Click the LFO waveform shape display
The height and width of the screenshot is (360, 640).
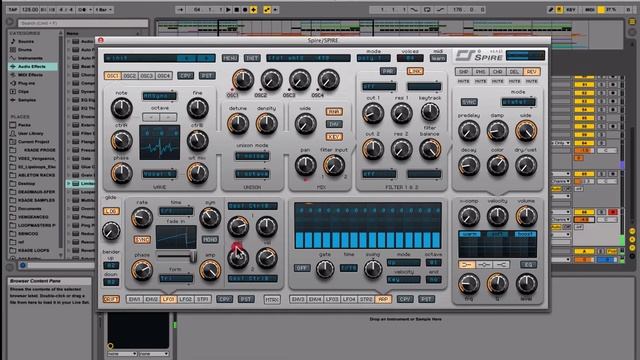coord(176,237)
